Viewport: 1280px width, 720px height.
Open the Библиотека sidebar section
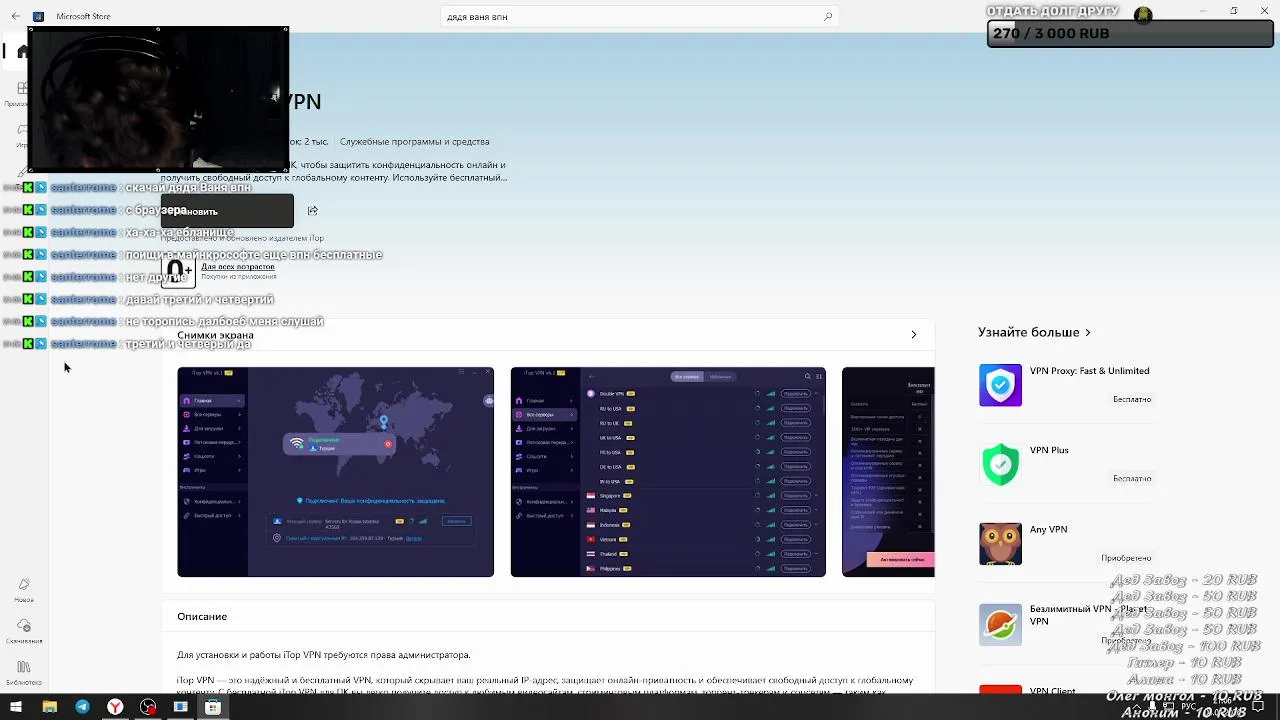click(x=24, y=672)
